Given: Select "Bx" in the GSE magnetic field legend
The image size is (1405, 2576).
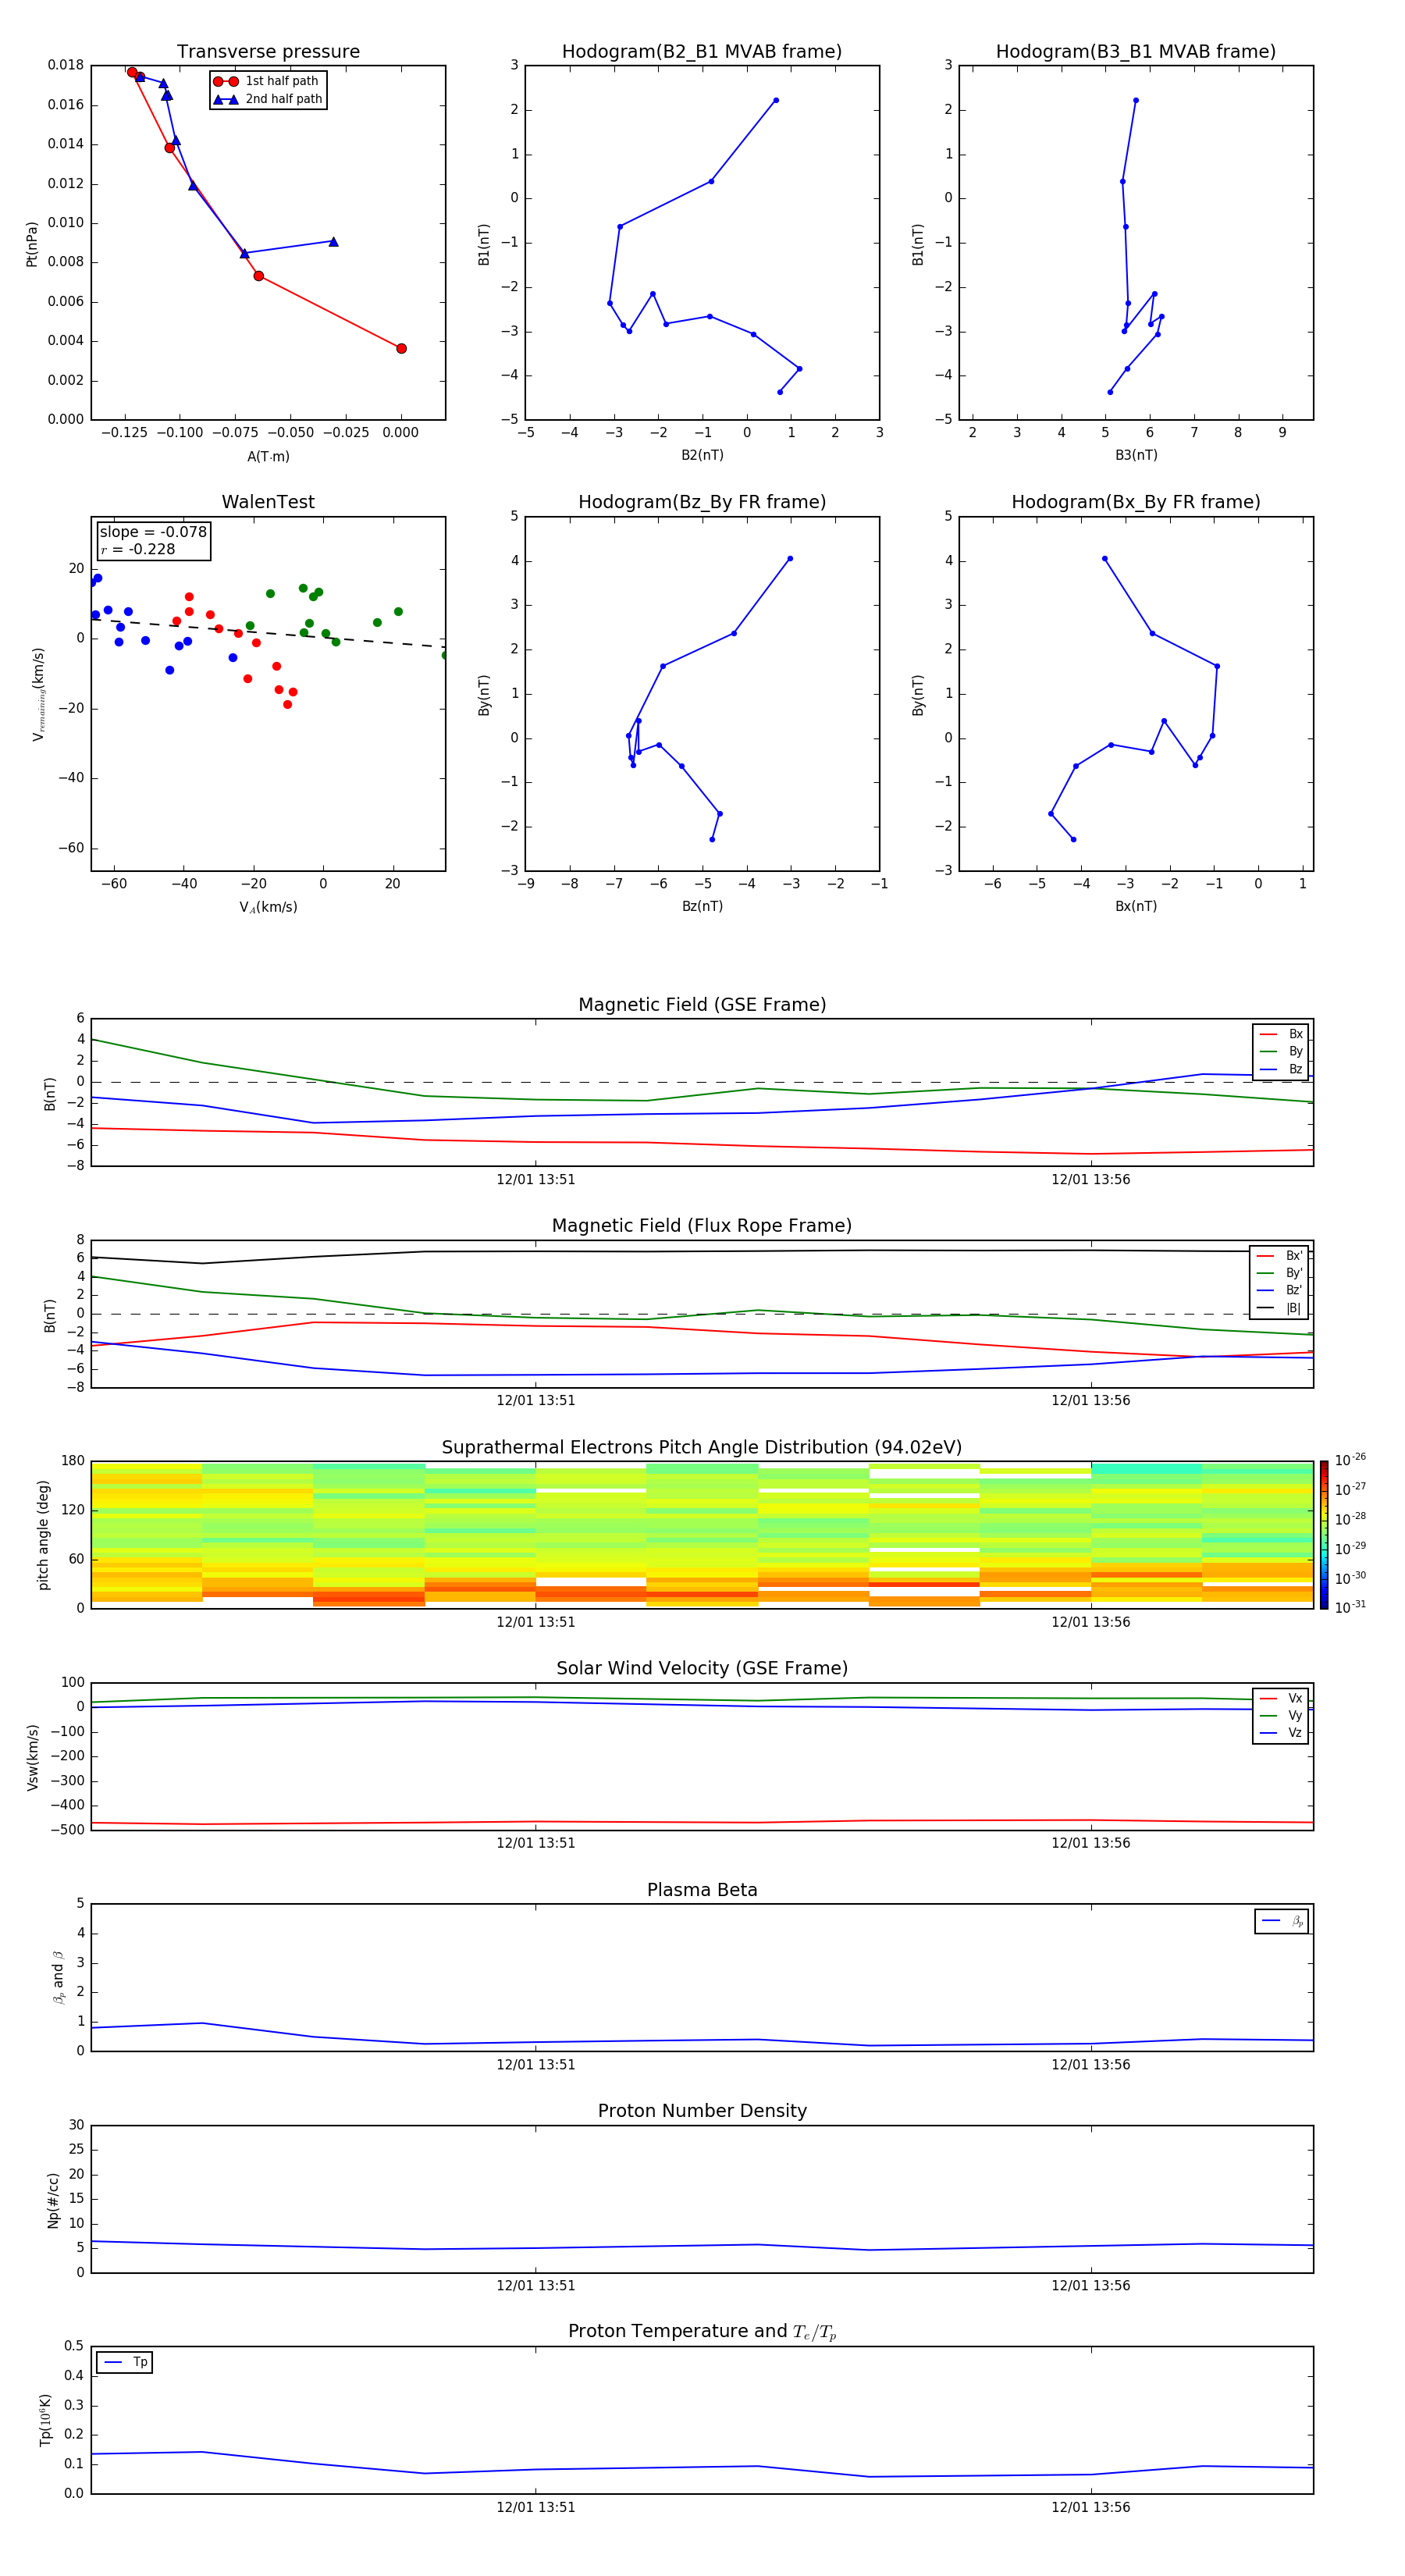Looking at the screenshot, I should 1281,1034.
